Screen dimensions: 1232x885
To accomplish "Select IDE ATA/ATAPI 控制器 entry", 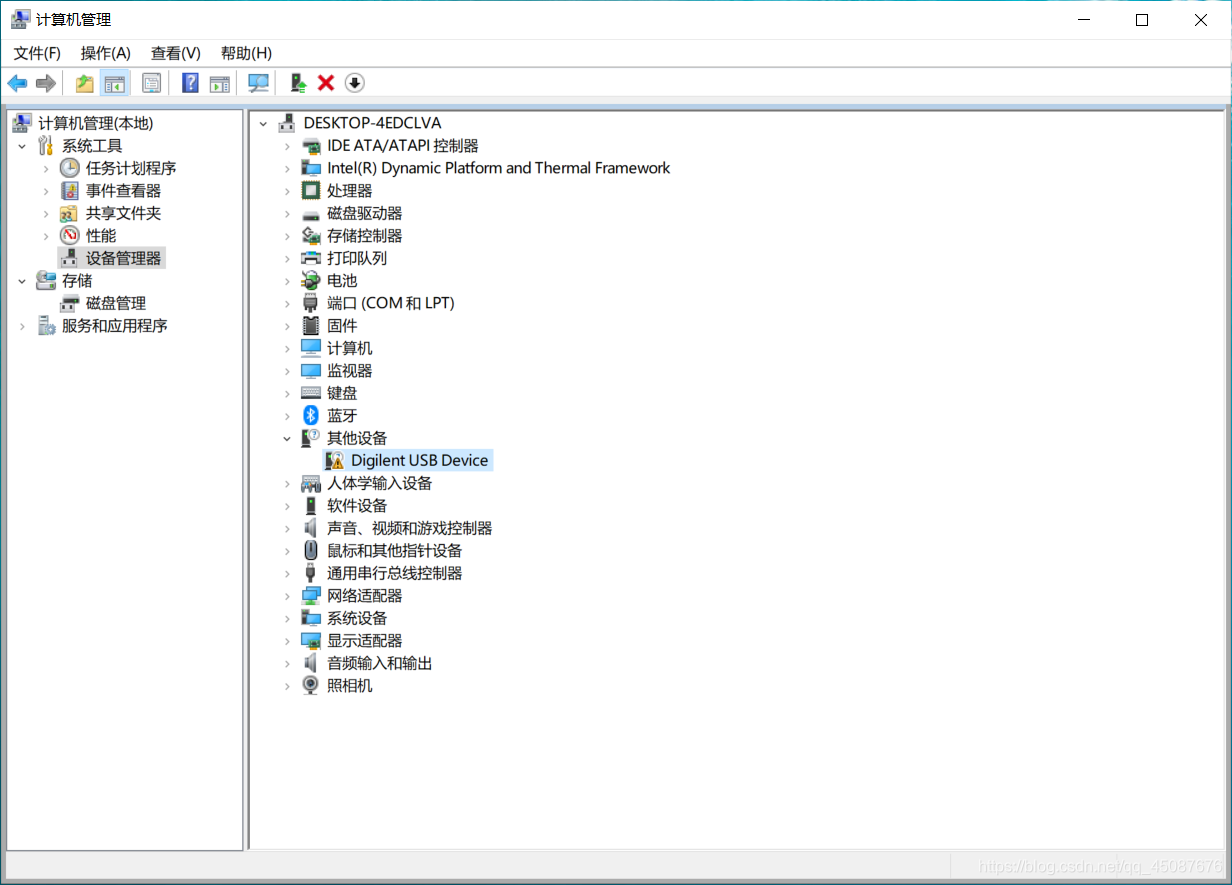I will pyautogui.click(x=403, y=145).
